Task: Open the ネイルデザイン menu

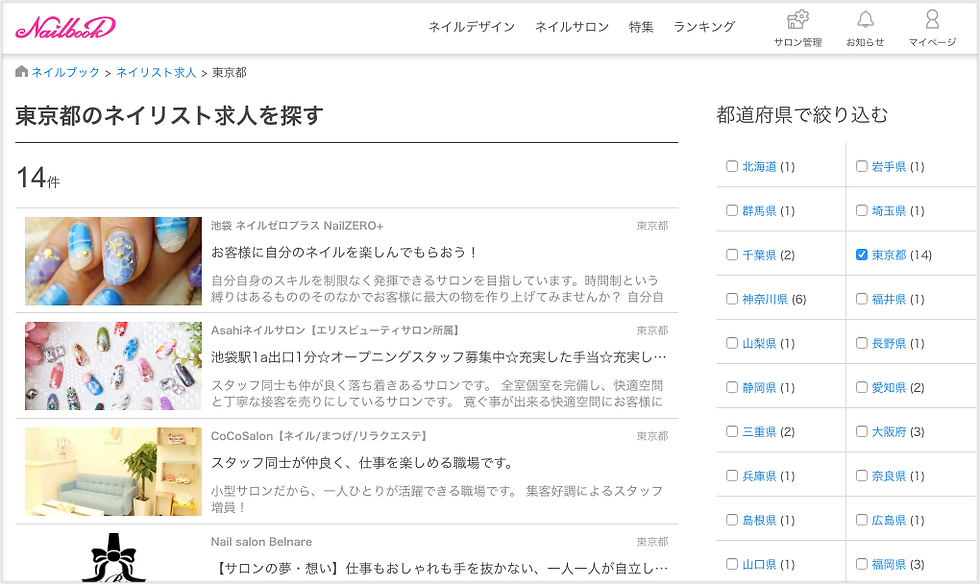Action: click(x=471, y=27)
